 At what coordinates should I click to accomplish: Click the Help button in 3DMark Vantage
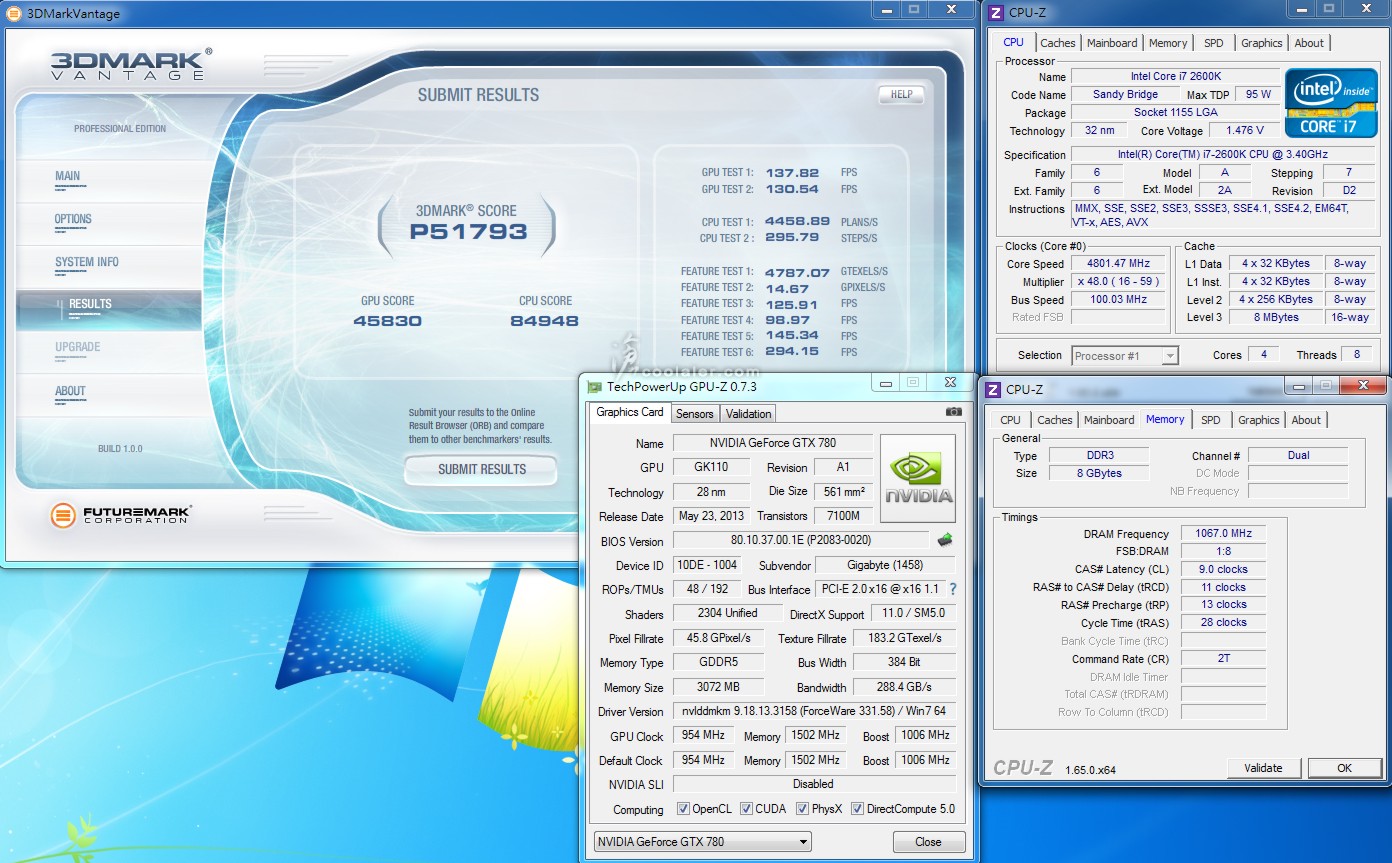pyautogui.click(x=901, y=94)
